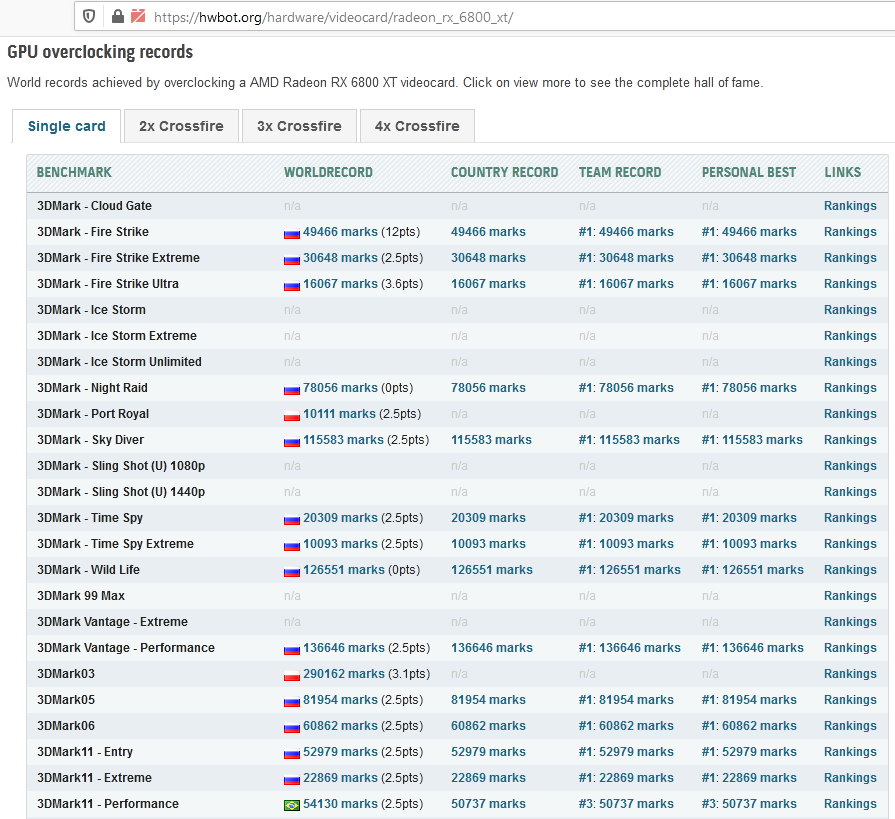895x819 pixels.
Task: Open 30648 marks world record link
Action: 340,258
